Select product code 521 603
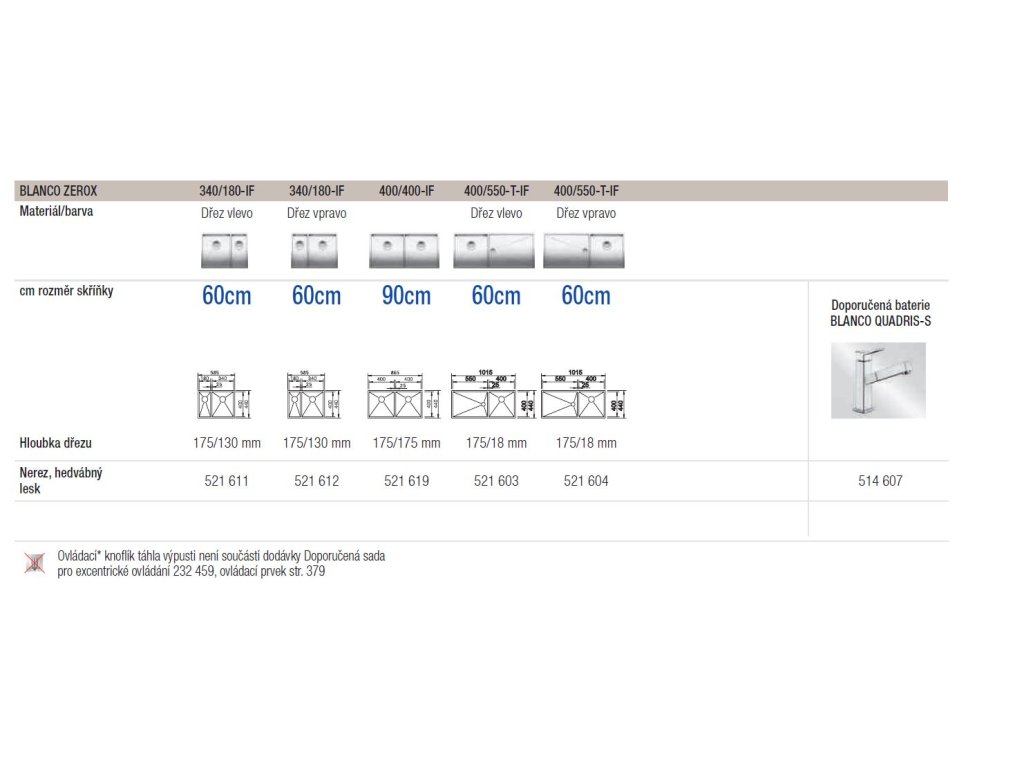This screenshot has height=768, width=1024. 496,481
